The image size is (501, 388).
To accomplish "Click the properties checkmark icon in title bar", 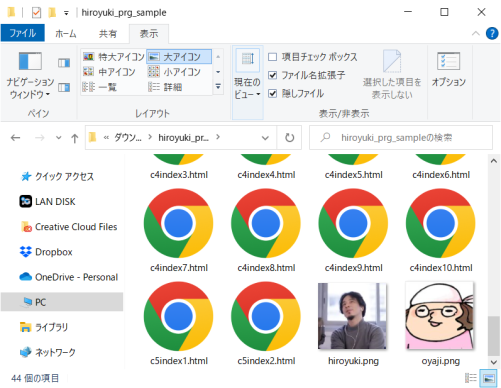I will click(36, 13).
